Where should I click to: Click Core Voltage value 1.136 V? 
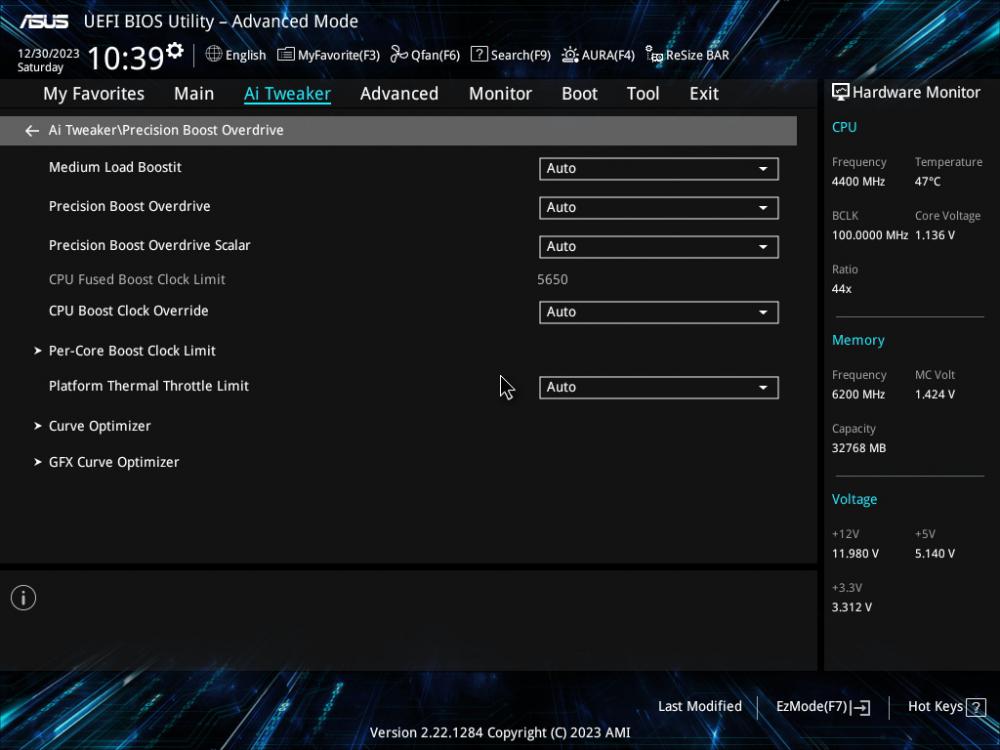tap(935, 235)
